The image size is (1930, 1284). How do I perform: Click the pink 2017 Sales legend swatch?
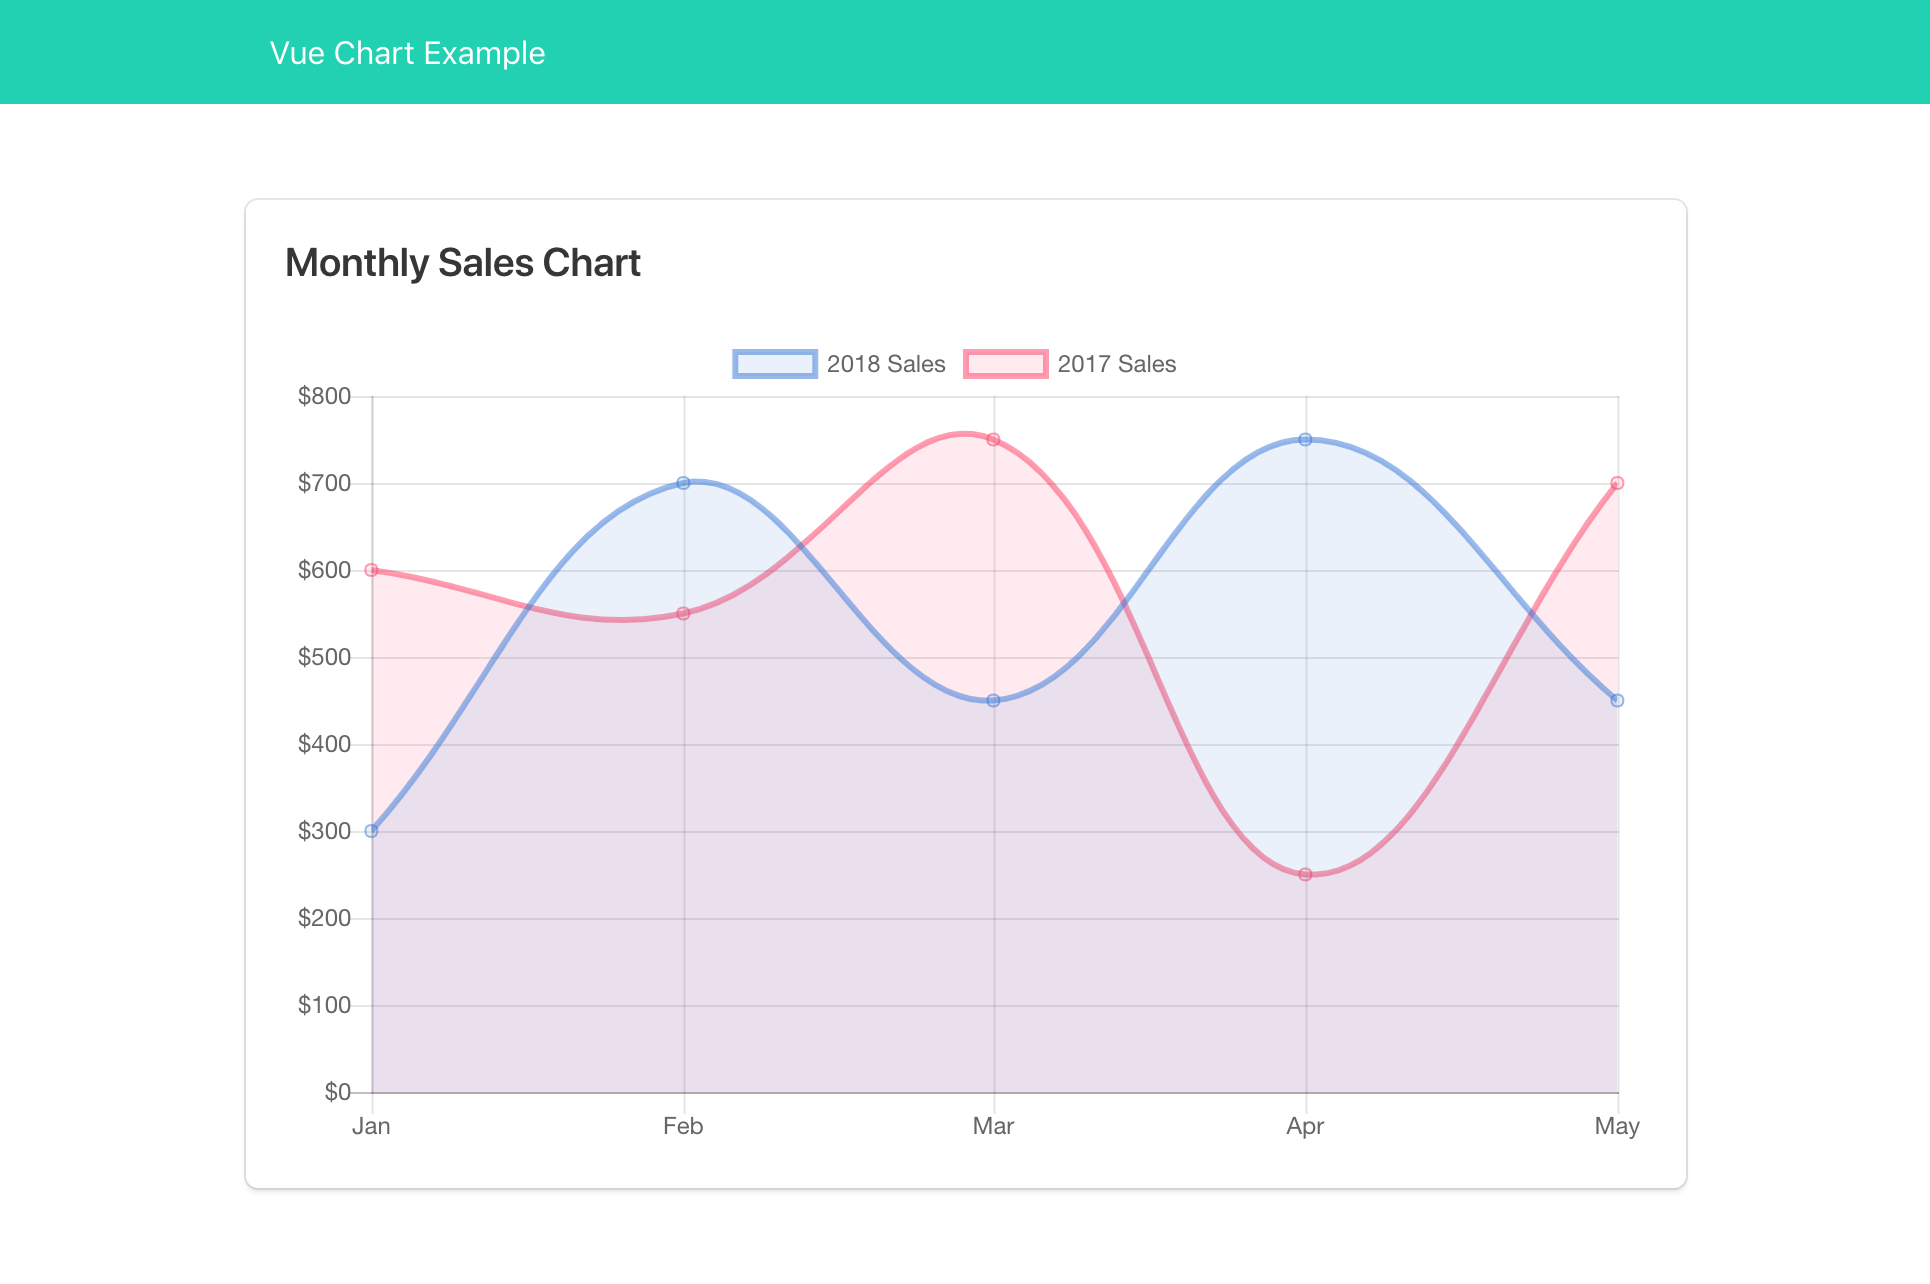pos(1005,364)
